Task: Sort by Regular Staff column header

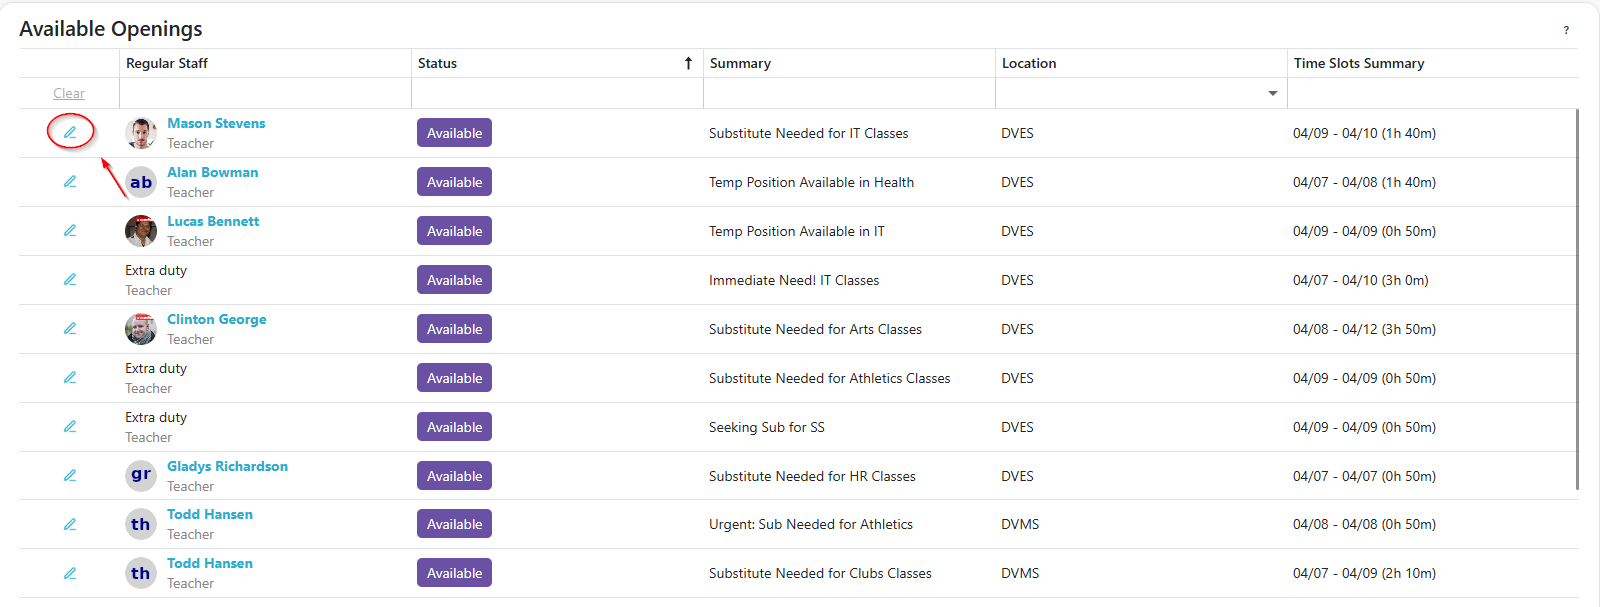Action: point(167,63)
